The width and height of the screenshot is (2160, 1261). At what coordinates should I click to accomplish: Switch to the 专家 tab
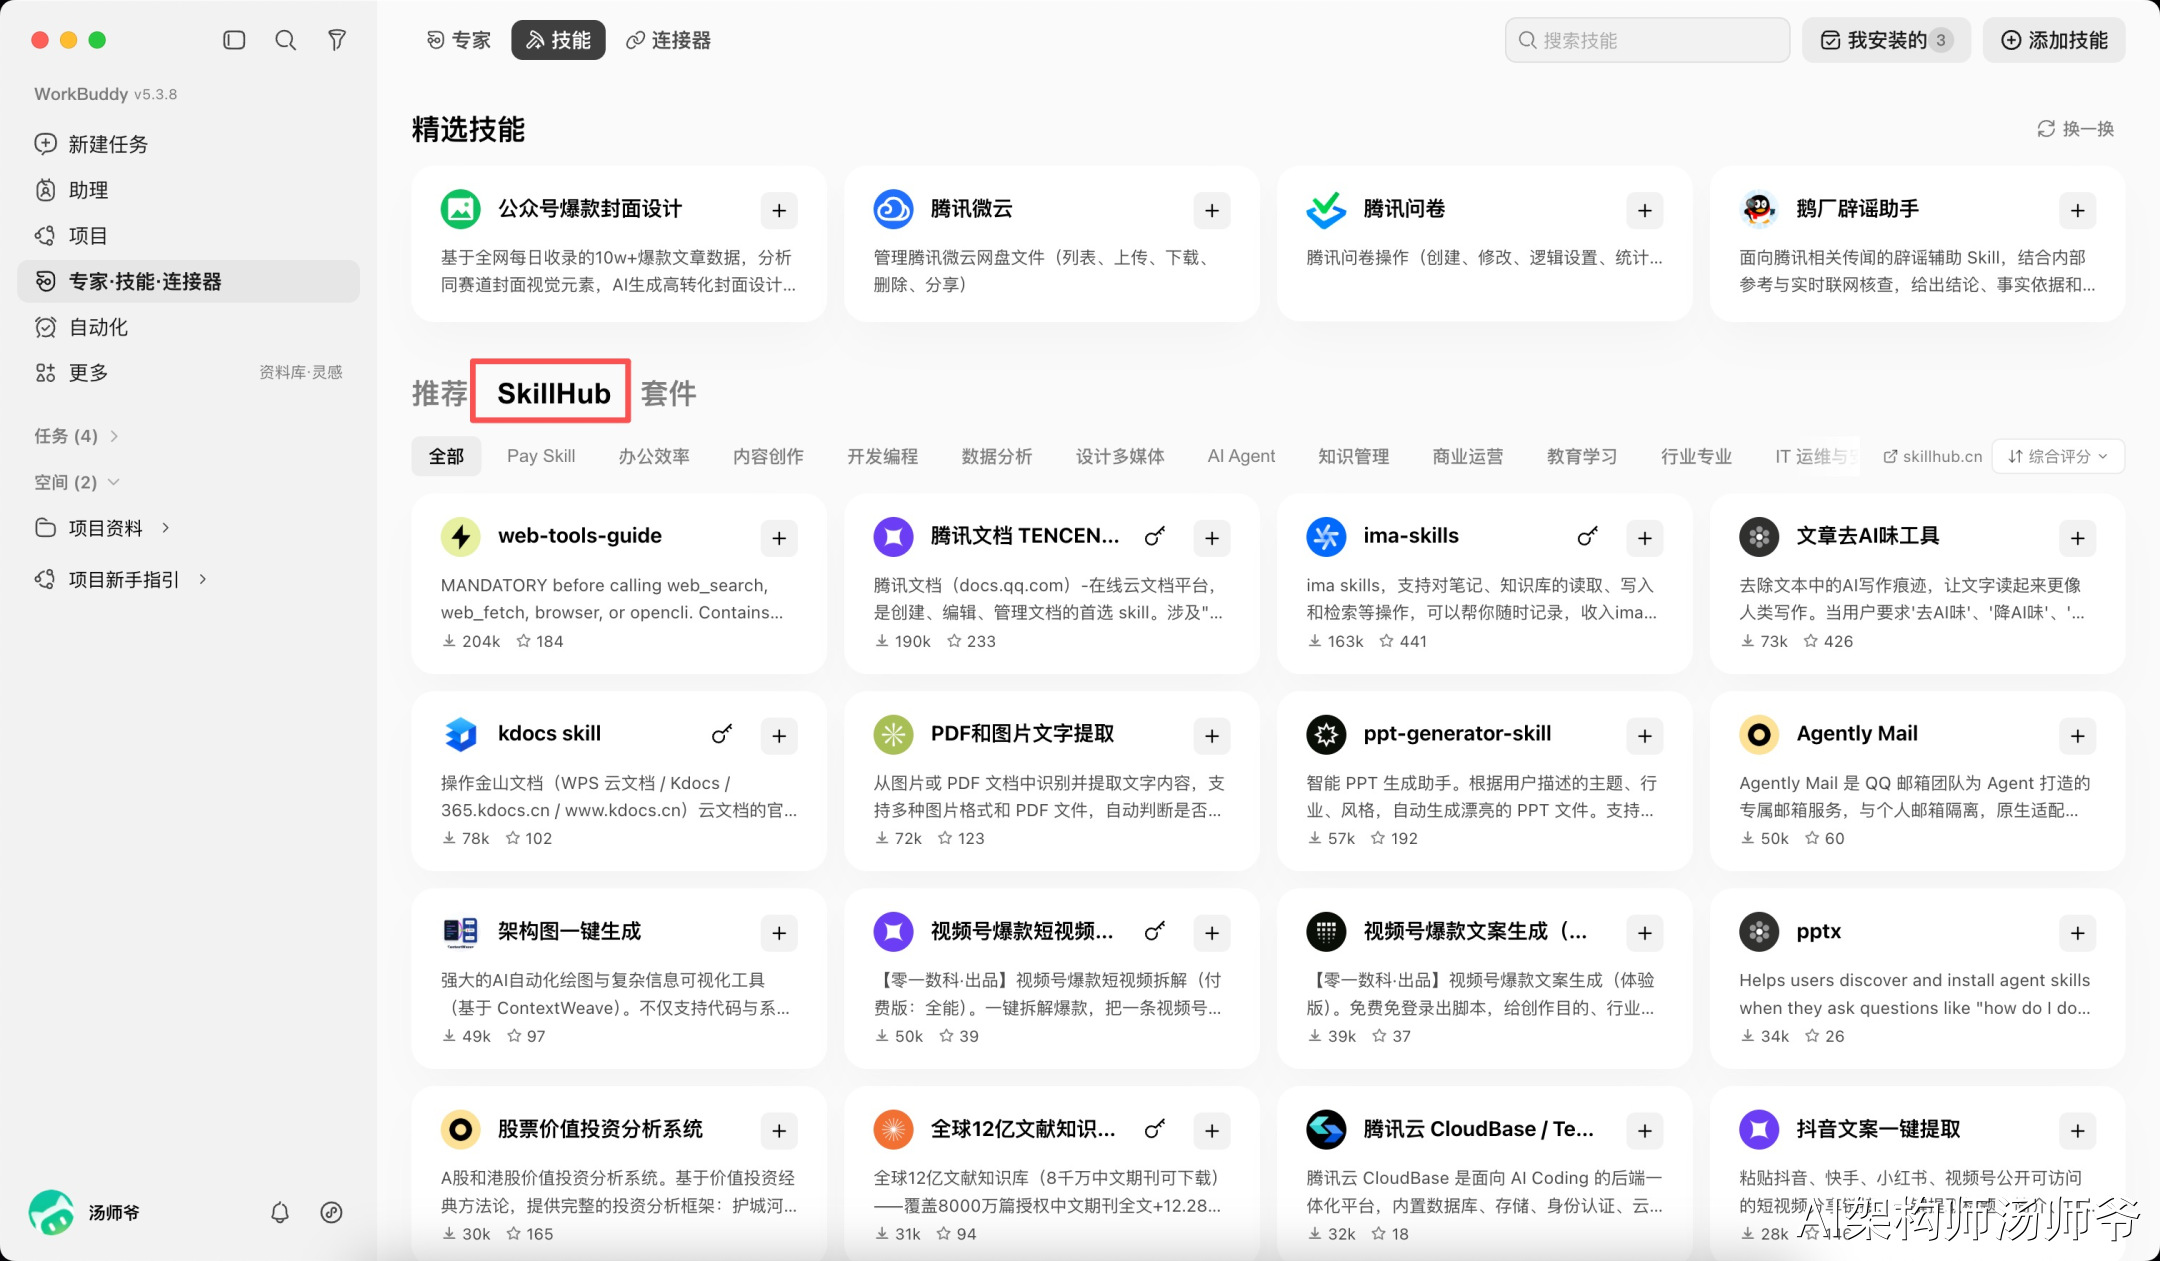459,40
